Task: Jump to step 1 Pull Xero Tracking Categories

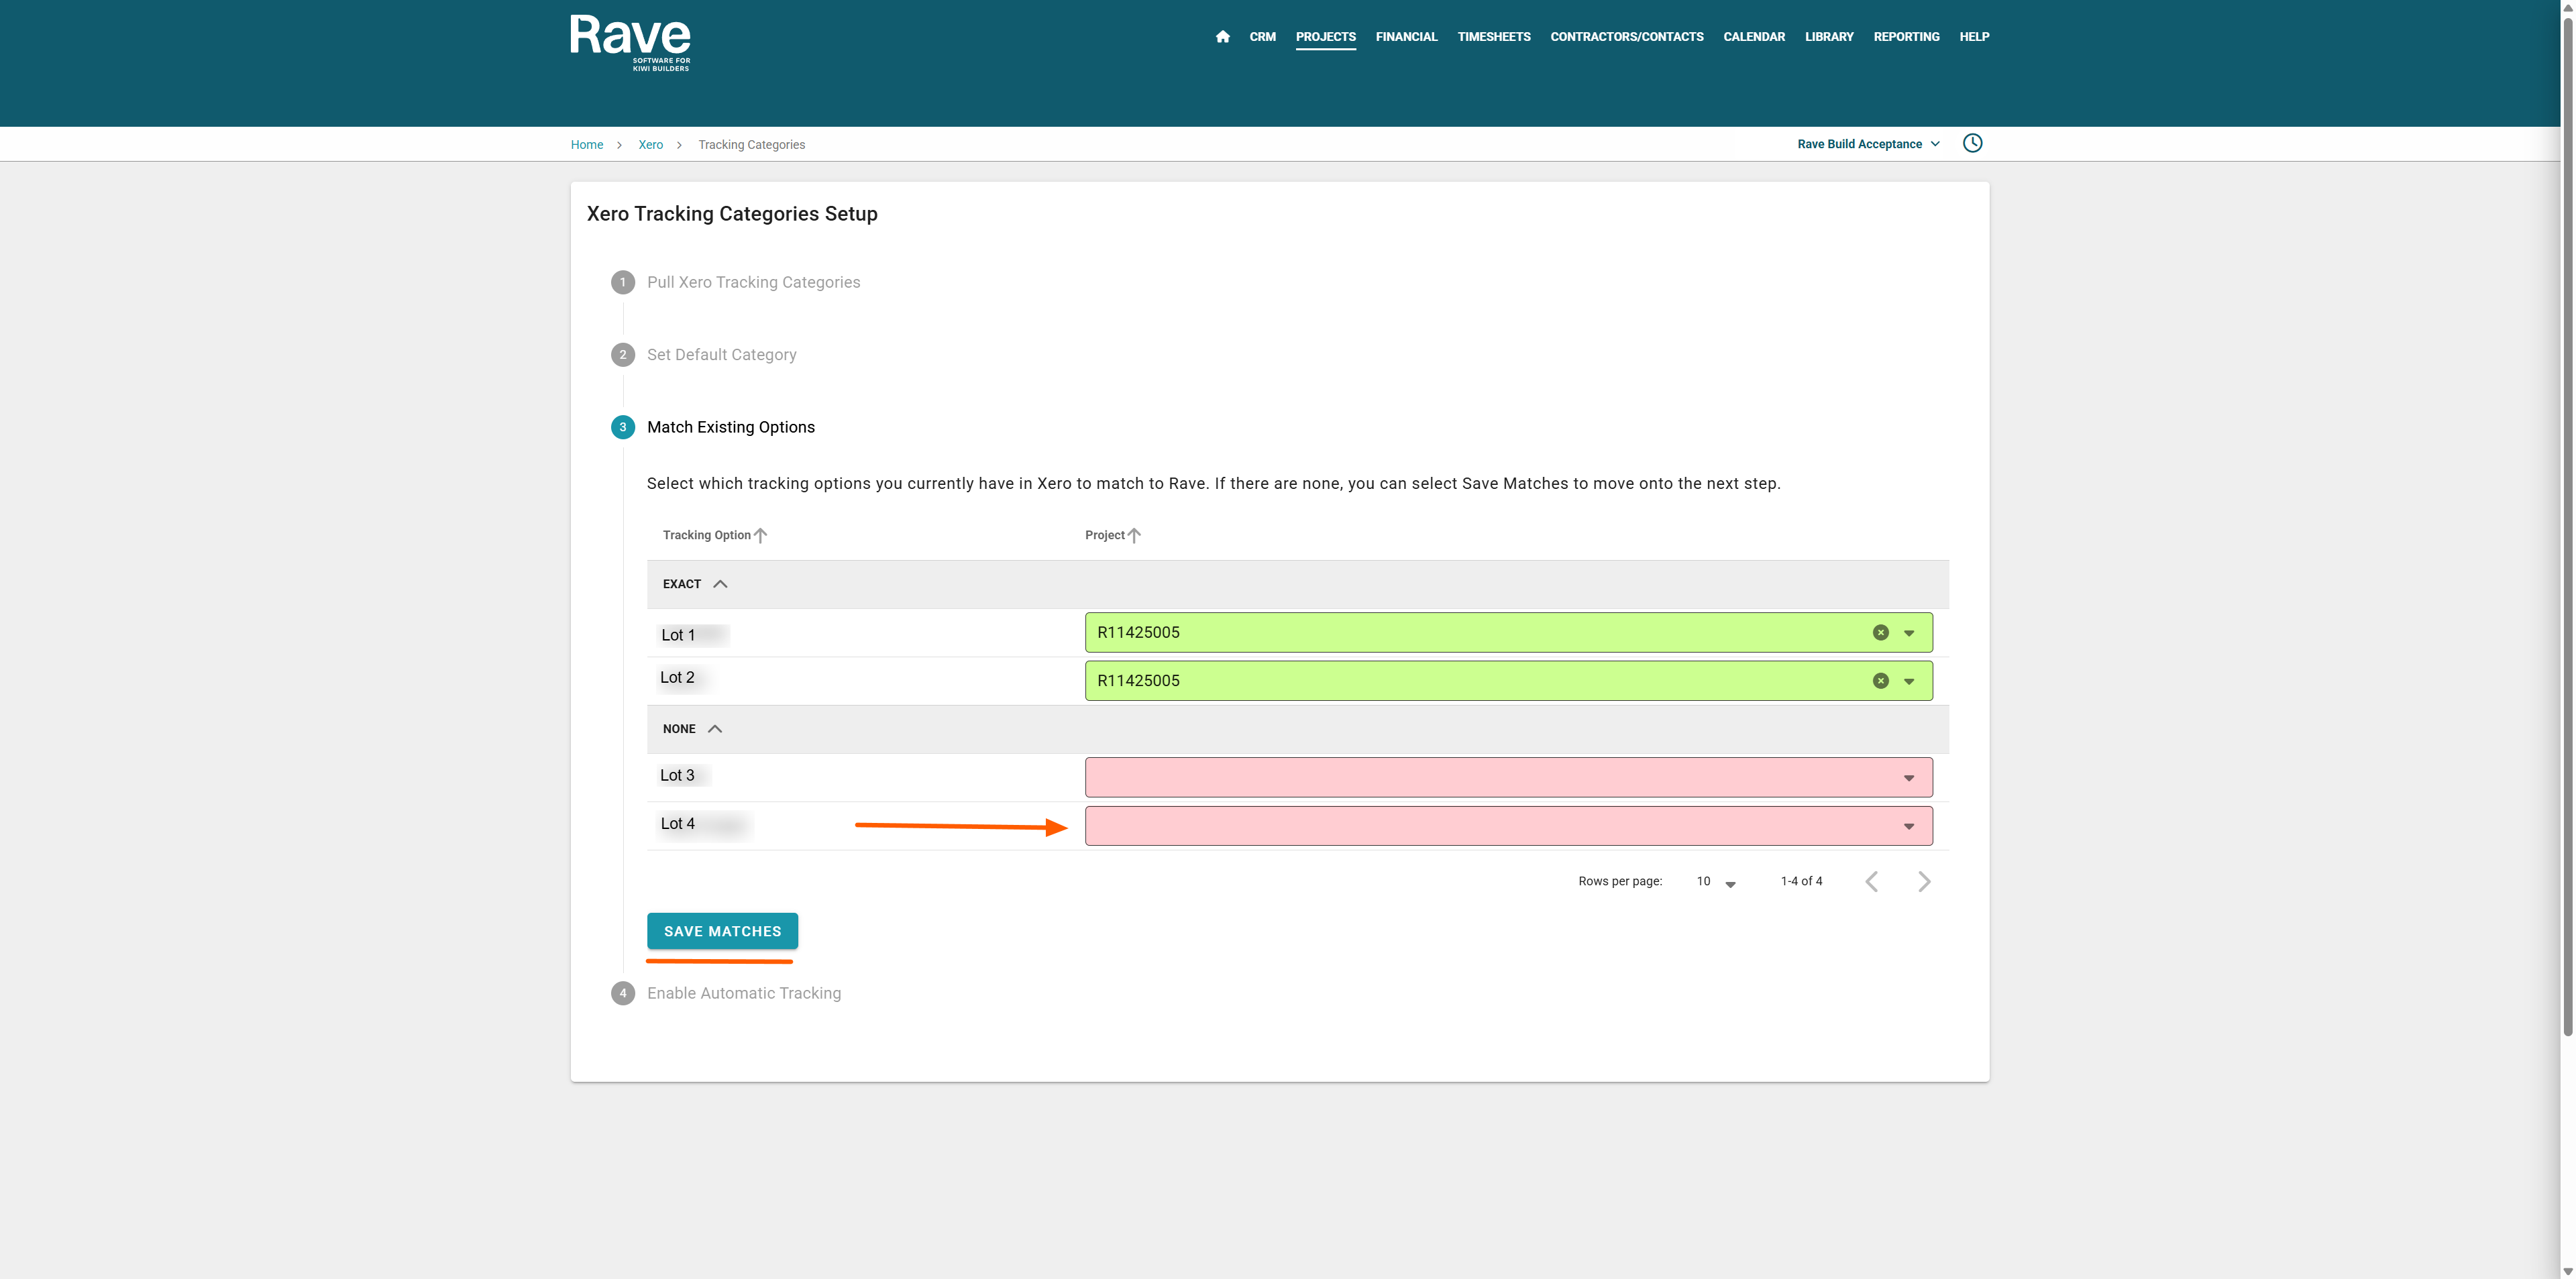Action: (752, 282)
